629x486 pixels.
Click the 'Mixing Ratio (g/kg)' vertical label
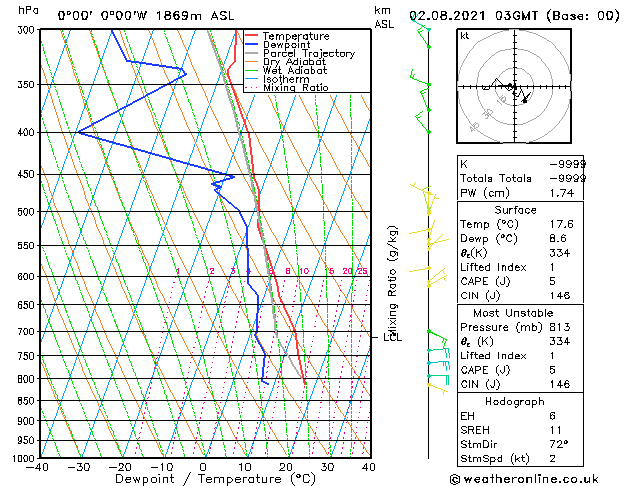pos(392,282)
